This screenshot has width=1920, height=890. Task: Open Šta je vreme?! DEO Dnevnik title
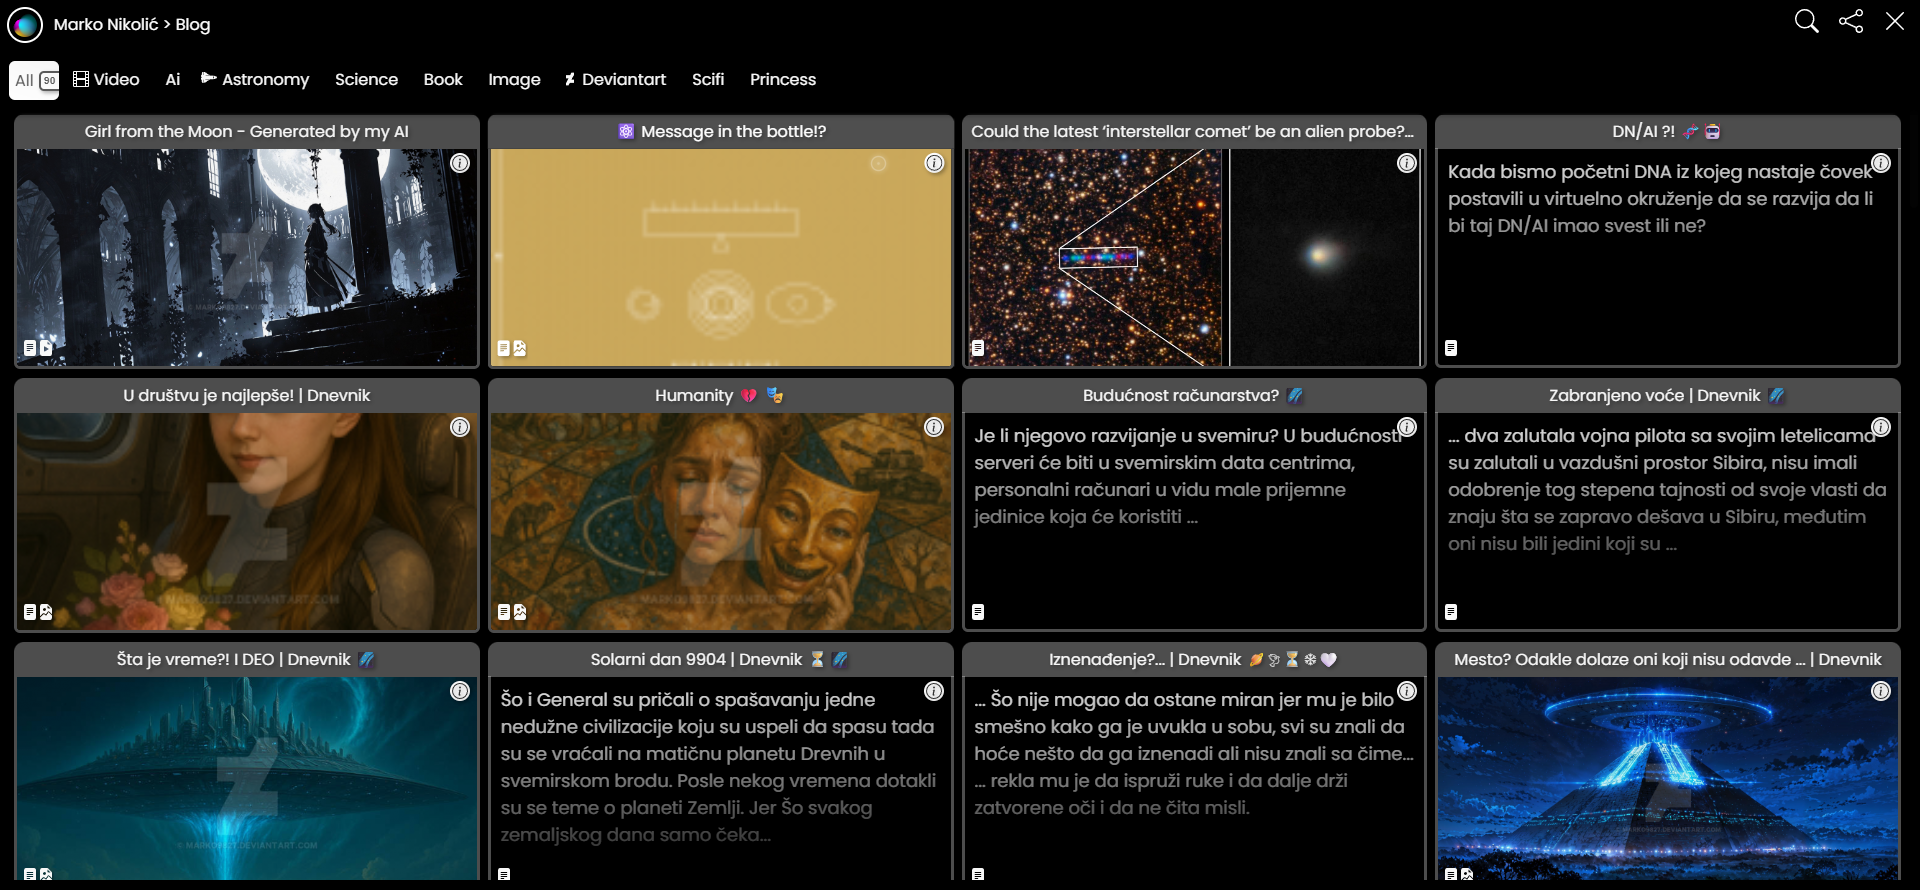point(246,659)
